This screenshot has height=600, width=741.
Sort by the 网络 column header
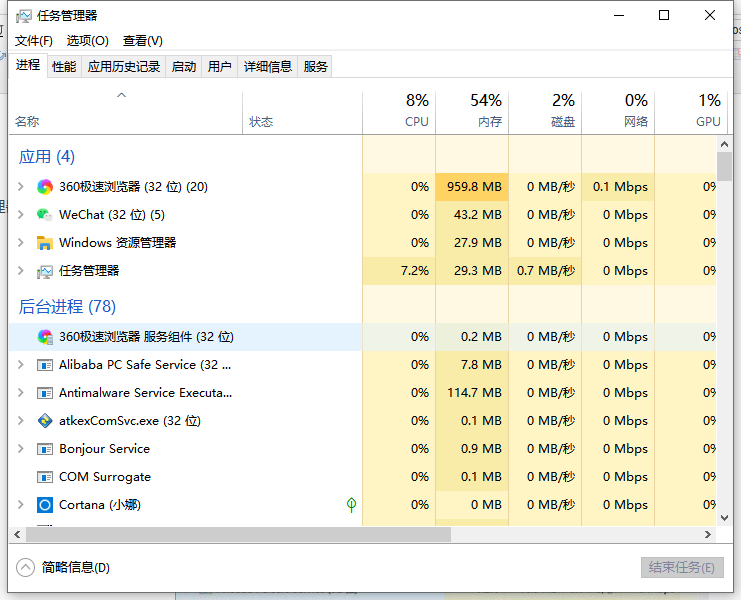coord(618,112)
